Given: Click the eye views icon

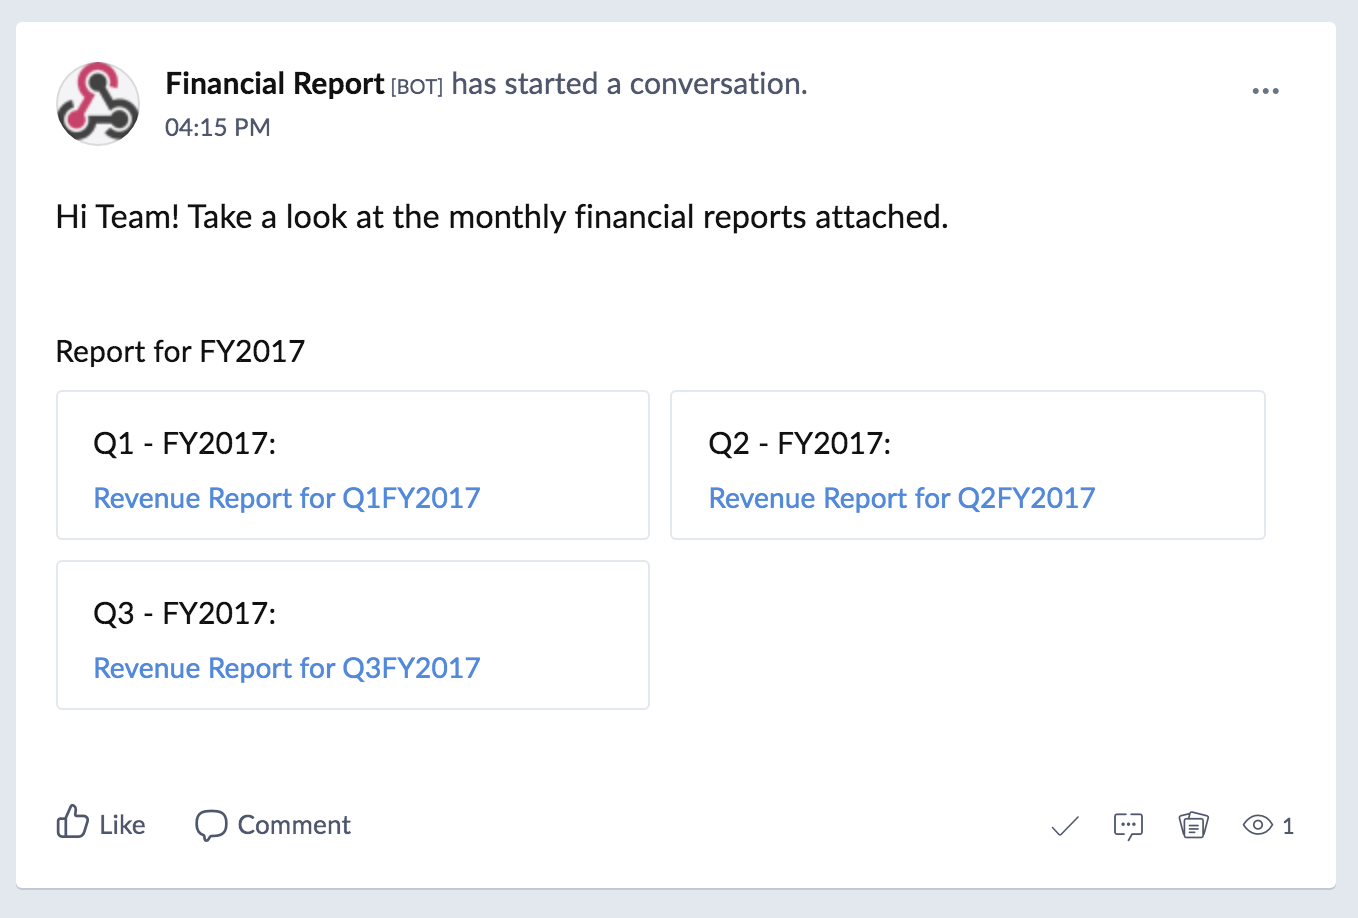Looking at the screenshot, I should (x=1257, y=825).
